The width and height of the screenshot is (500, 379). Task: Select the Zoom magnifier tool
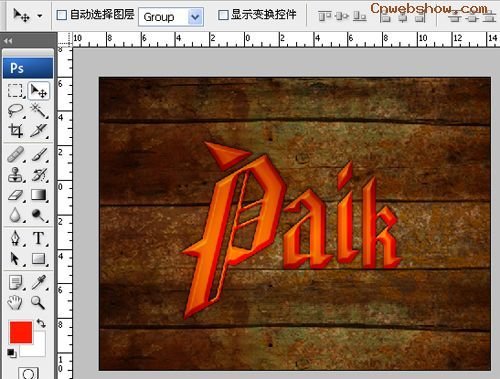click(x=38, y=303)
